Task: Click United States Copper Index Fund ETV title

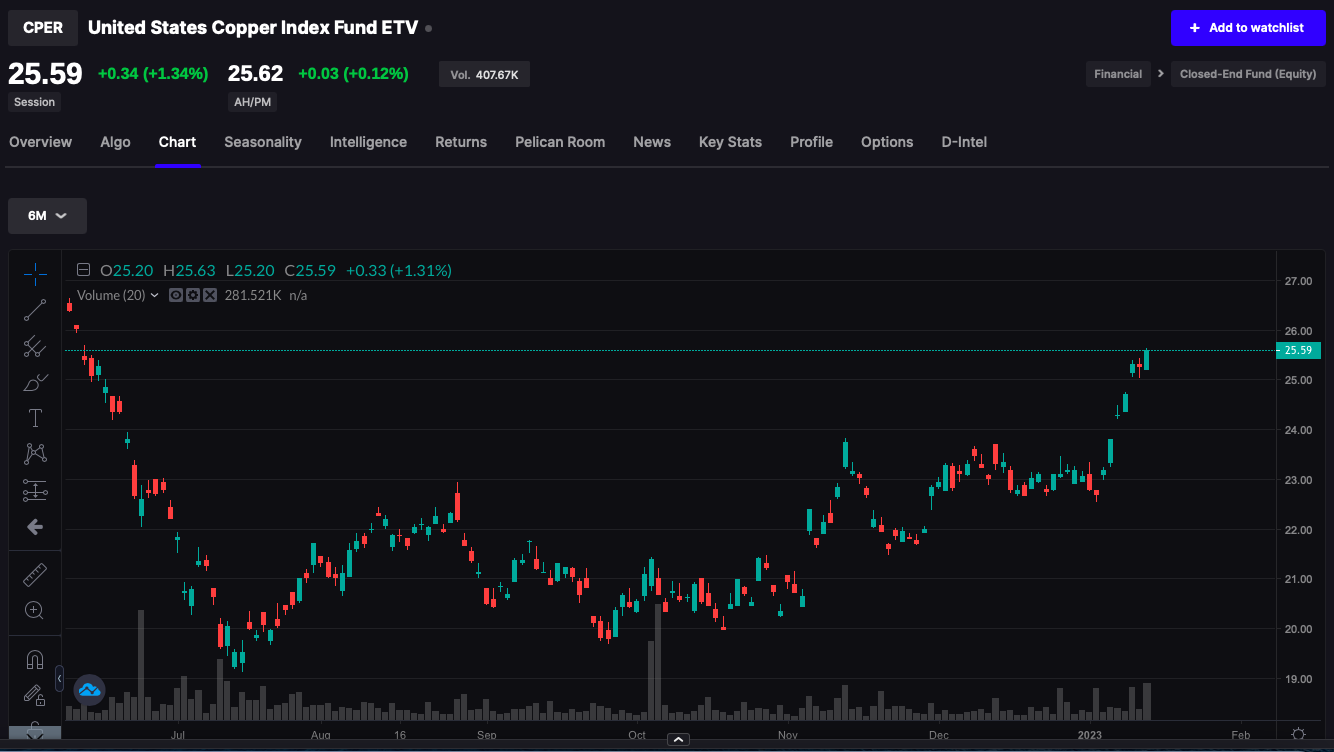Action: coord(253,28)
